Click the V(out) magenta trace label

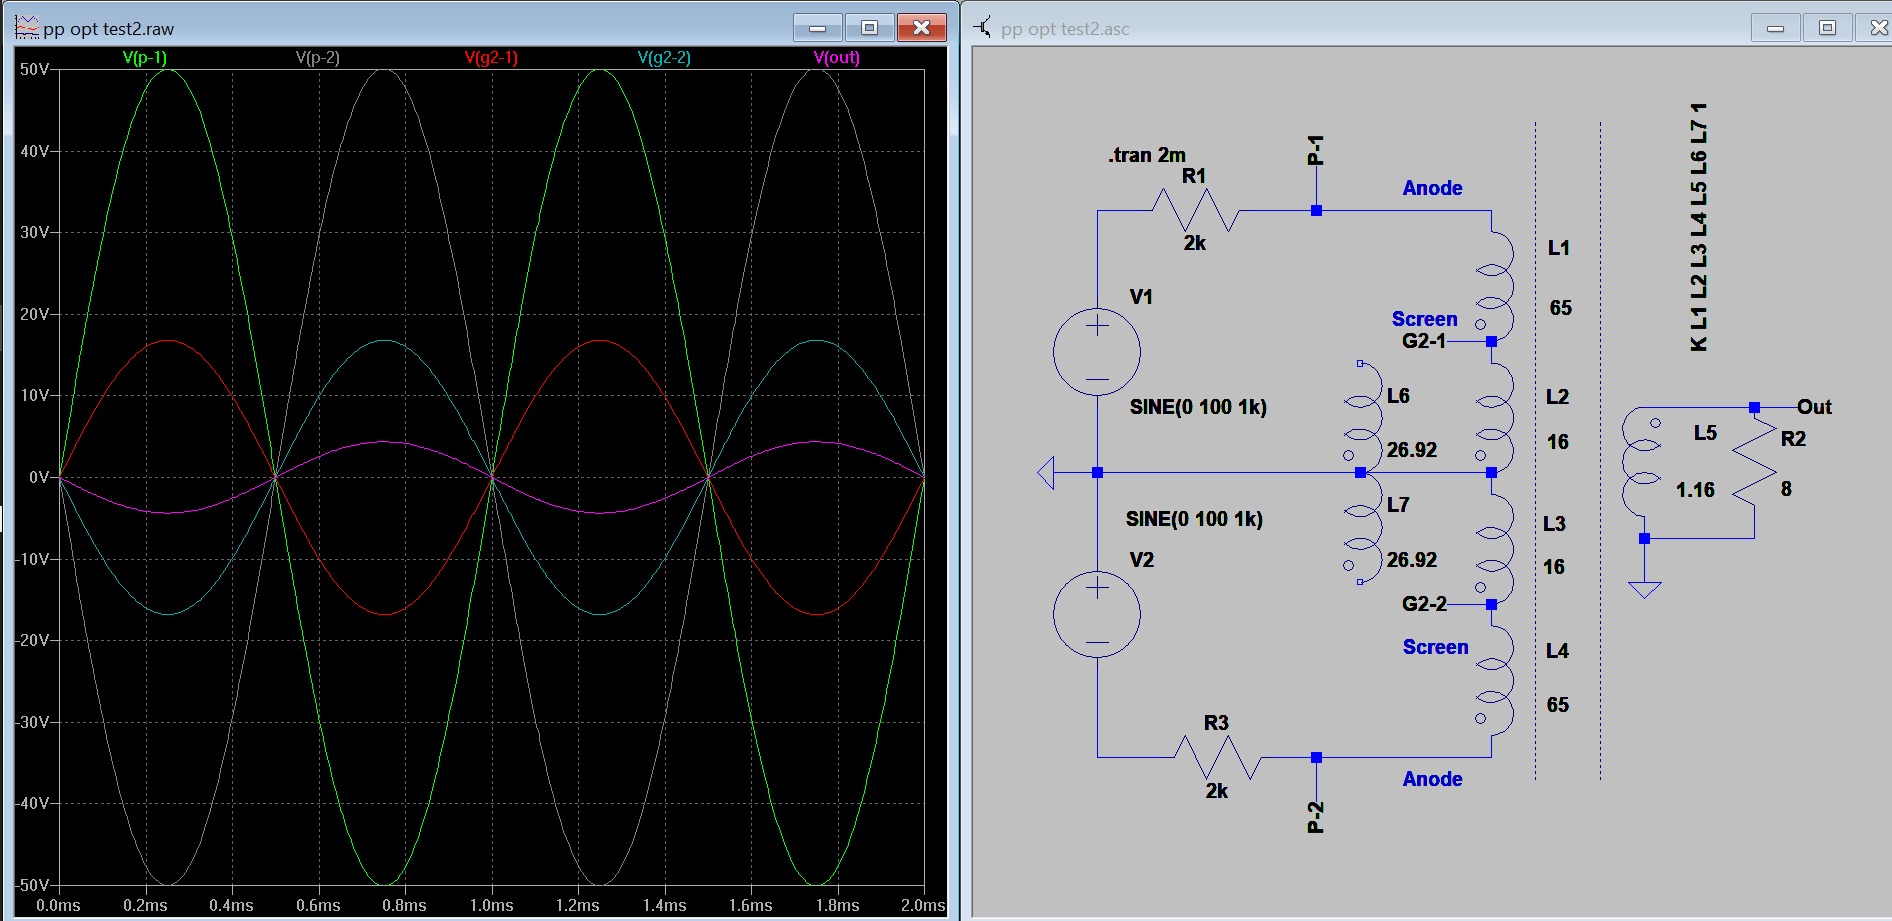[x=837, y=58]
